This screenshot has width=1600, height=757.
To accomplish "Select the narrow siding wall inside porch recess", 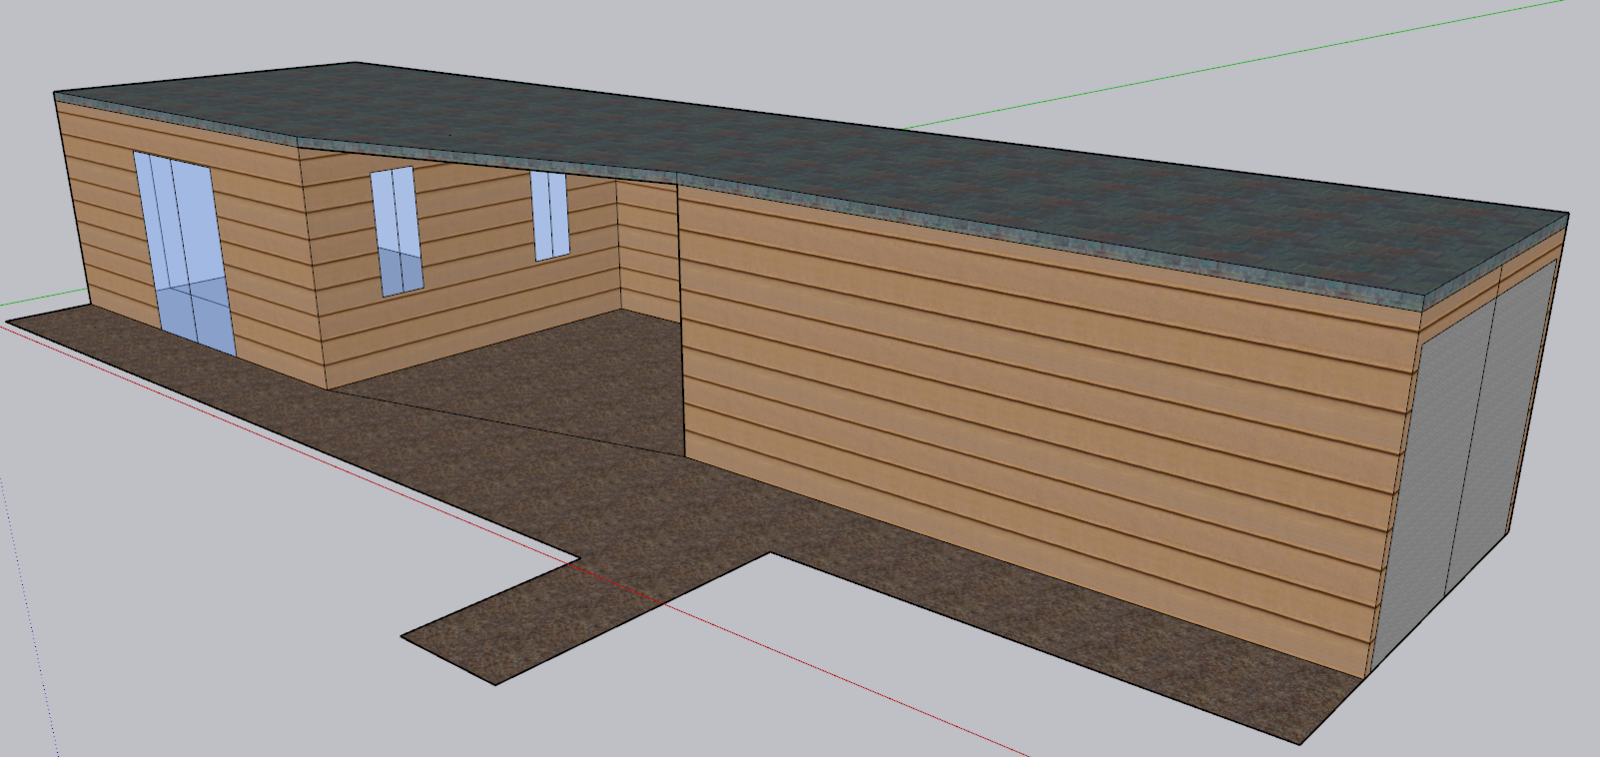I will pos(647,250).
